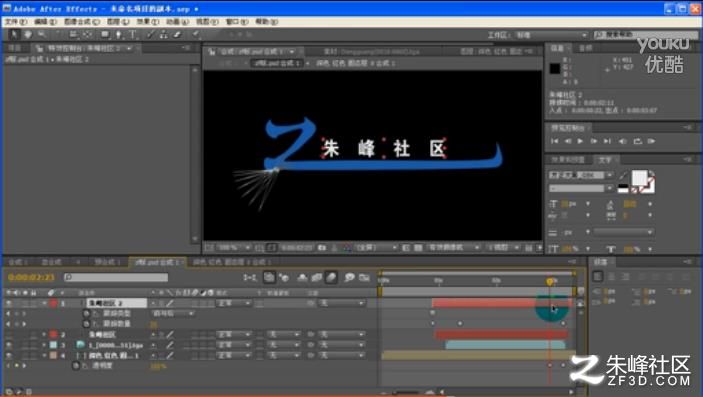The height and width of the screenshot is (397, 703).
Task: Open blending mode dropdown of layer 1
Action: click(234, 303)
